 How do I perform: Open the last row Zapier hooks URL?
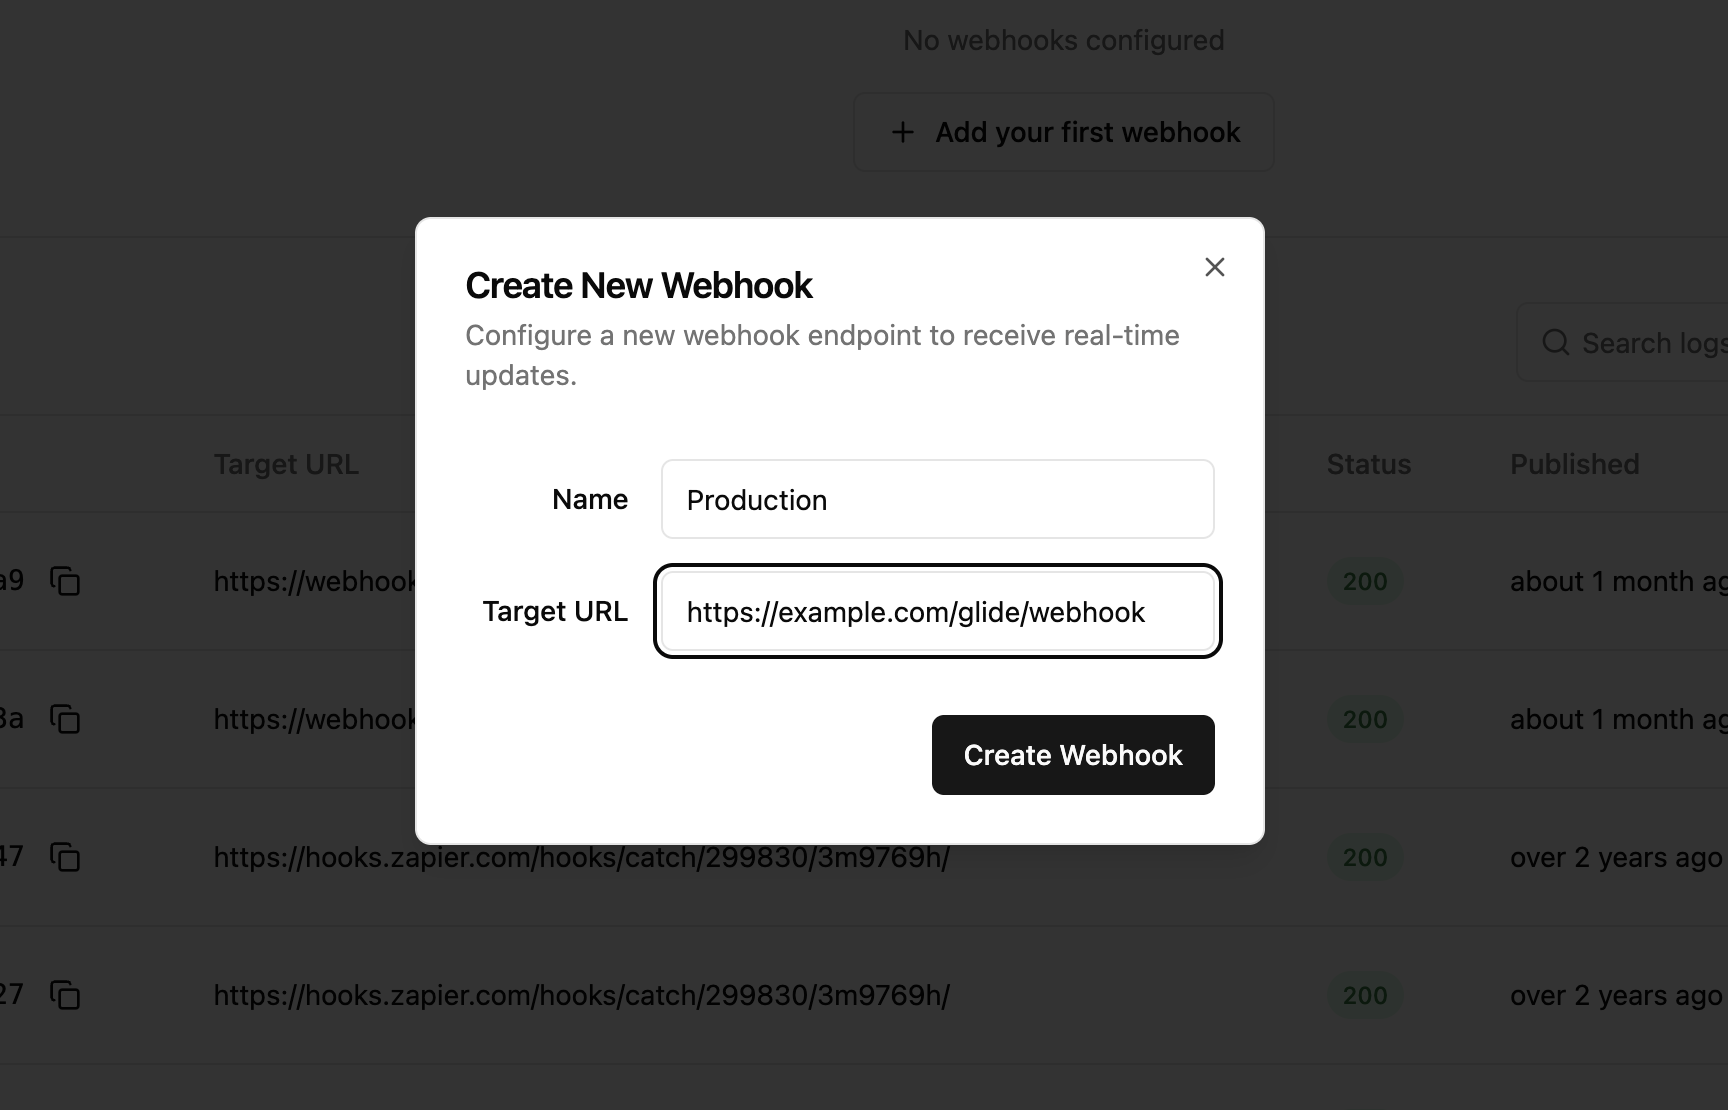point(581,995)
